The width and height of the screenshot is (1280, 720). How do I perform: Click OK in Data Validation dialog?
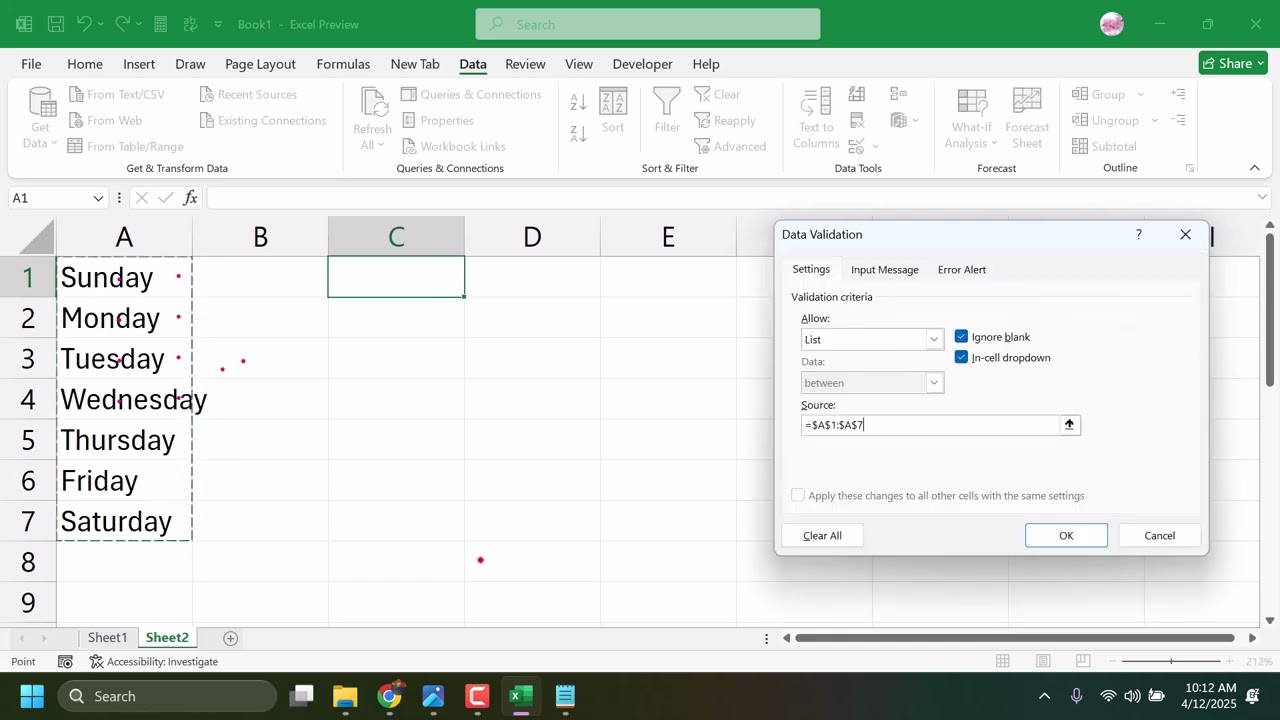pyautogui.click(x=1066, y=536)
